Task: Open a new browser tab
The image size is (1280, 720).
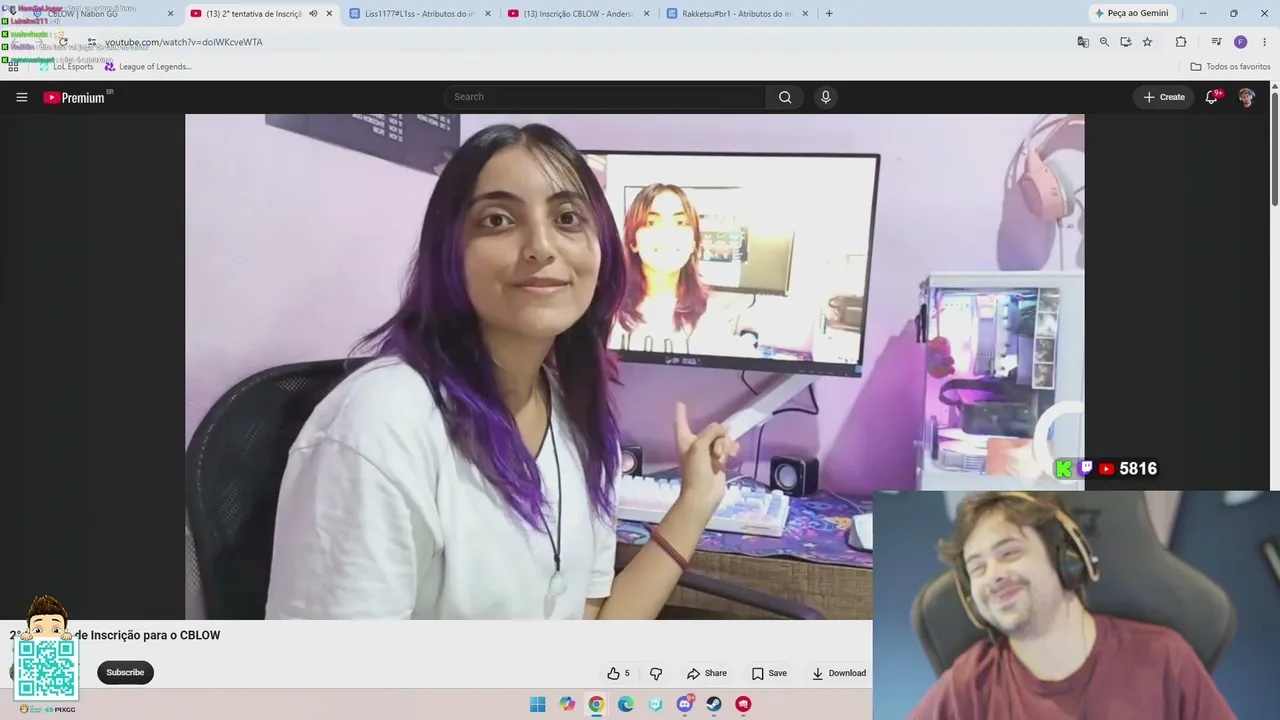Action: click(829, 14)
